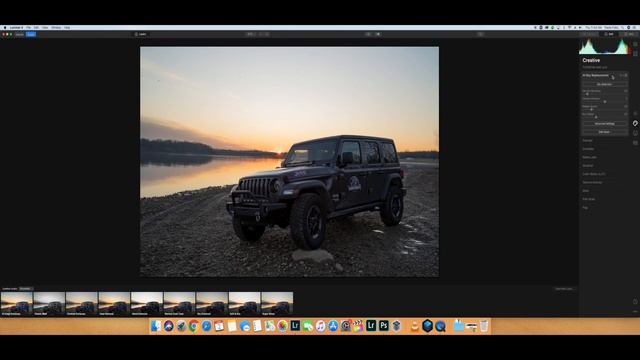The height and width of the screenshot is (360, 640).
Task: Expand the Mystical tool
Action: click(588, 166)
